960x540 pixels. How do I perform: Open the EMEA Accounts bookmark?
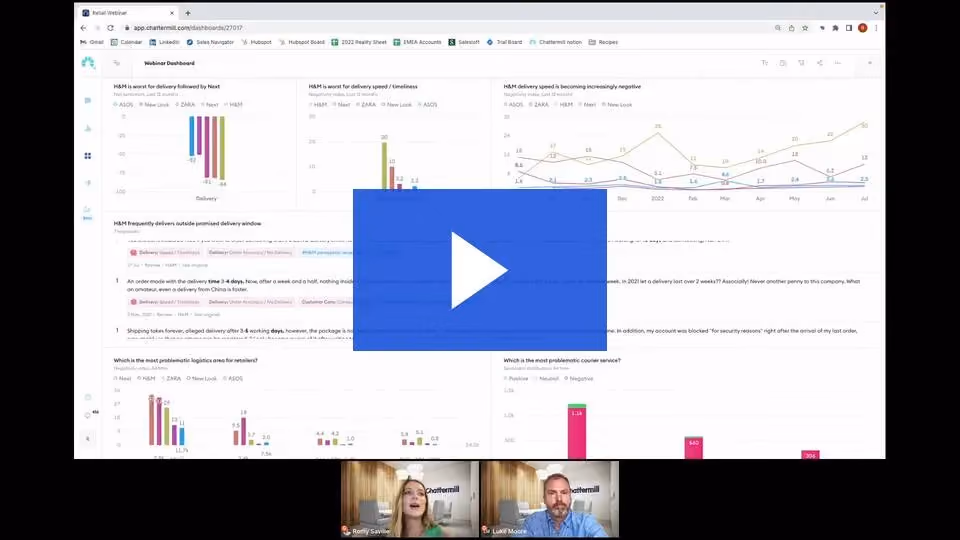[417, 42]
